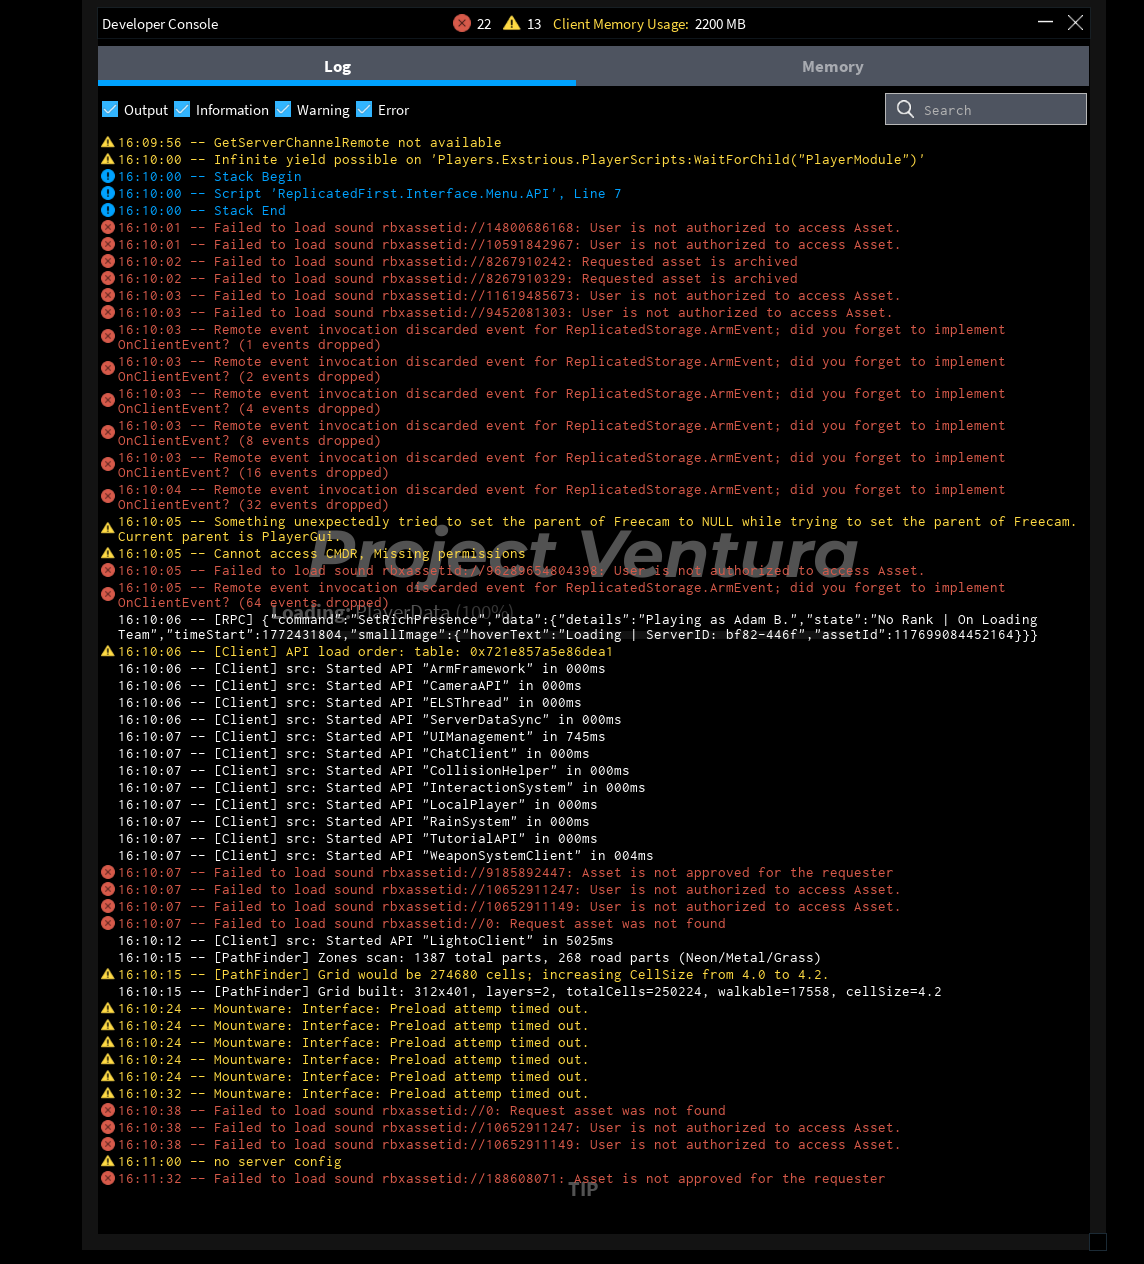Viewport: 1144px width, 1264px height.
Task: Uncheck the Output filter checkbox
Action: click(x=110, y=109)
